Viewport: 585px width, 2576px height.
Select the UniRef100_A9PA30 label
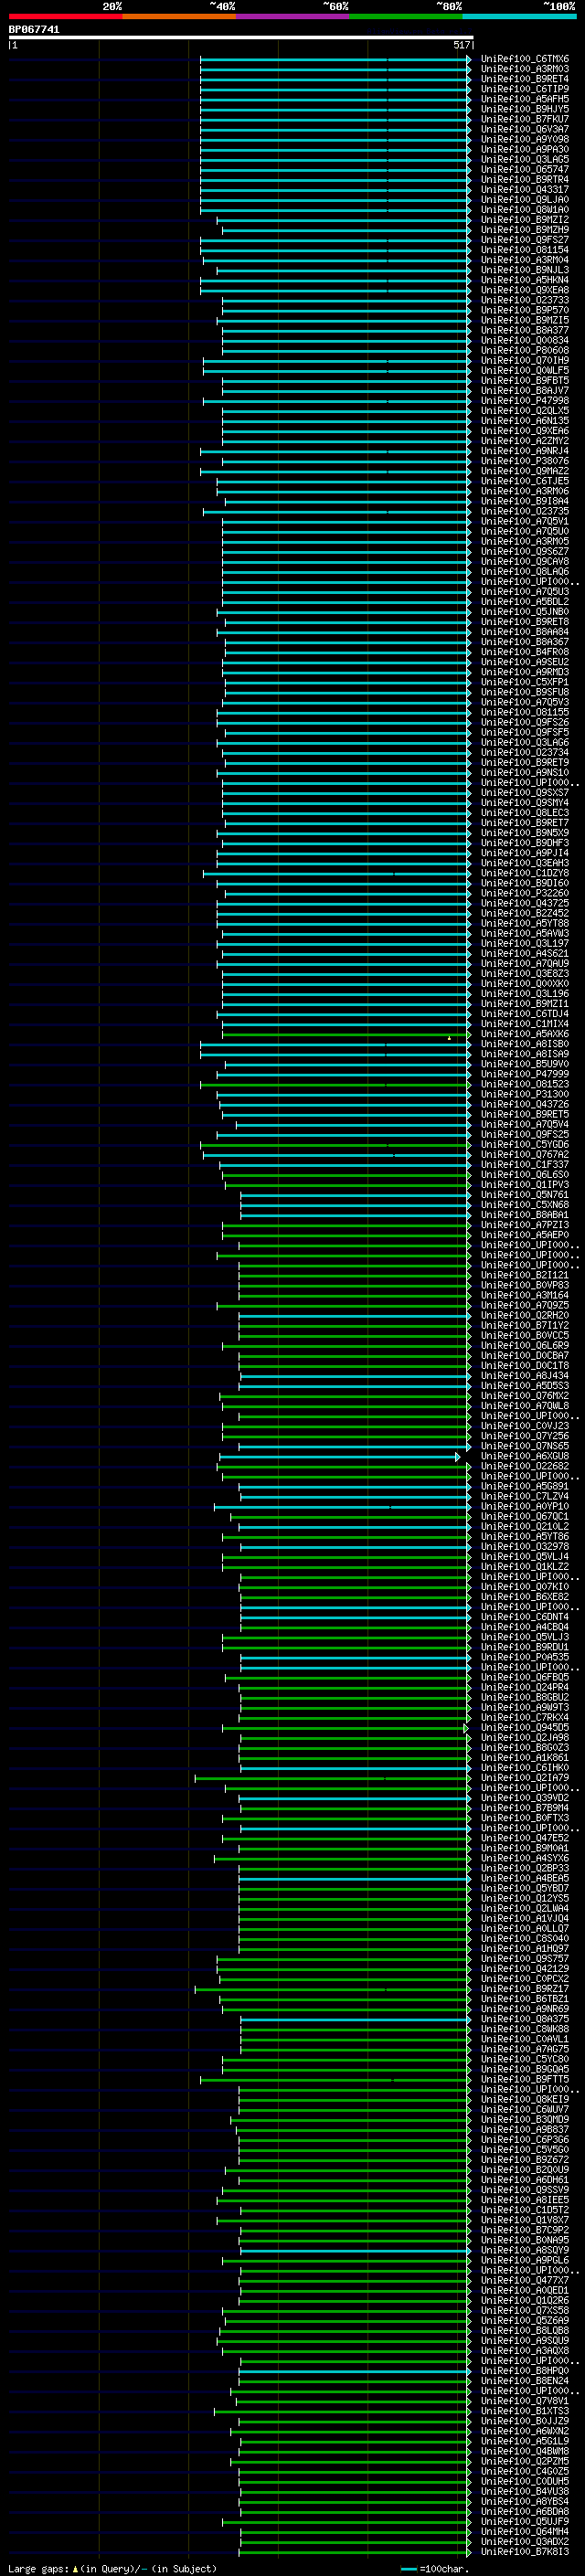(524, 149)
